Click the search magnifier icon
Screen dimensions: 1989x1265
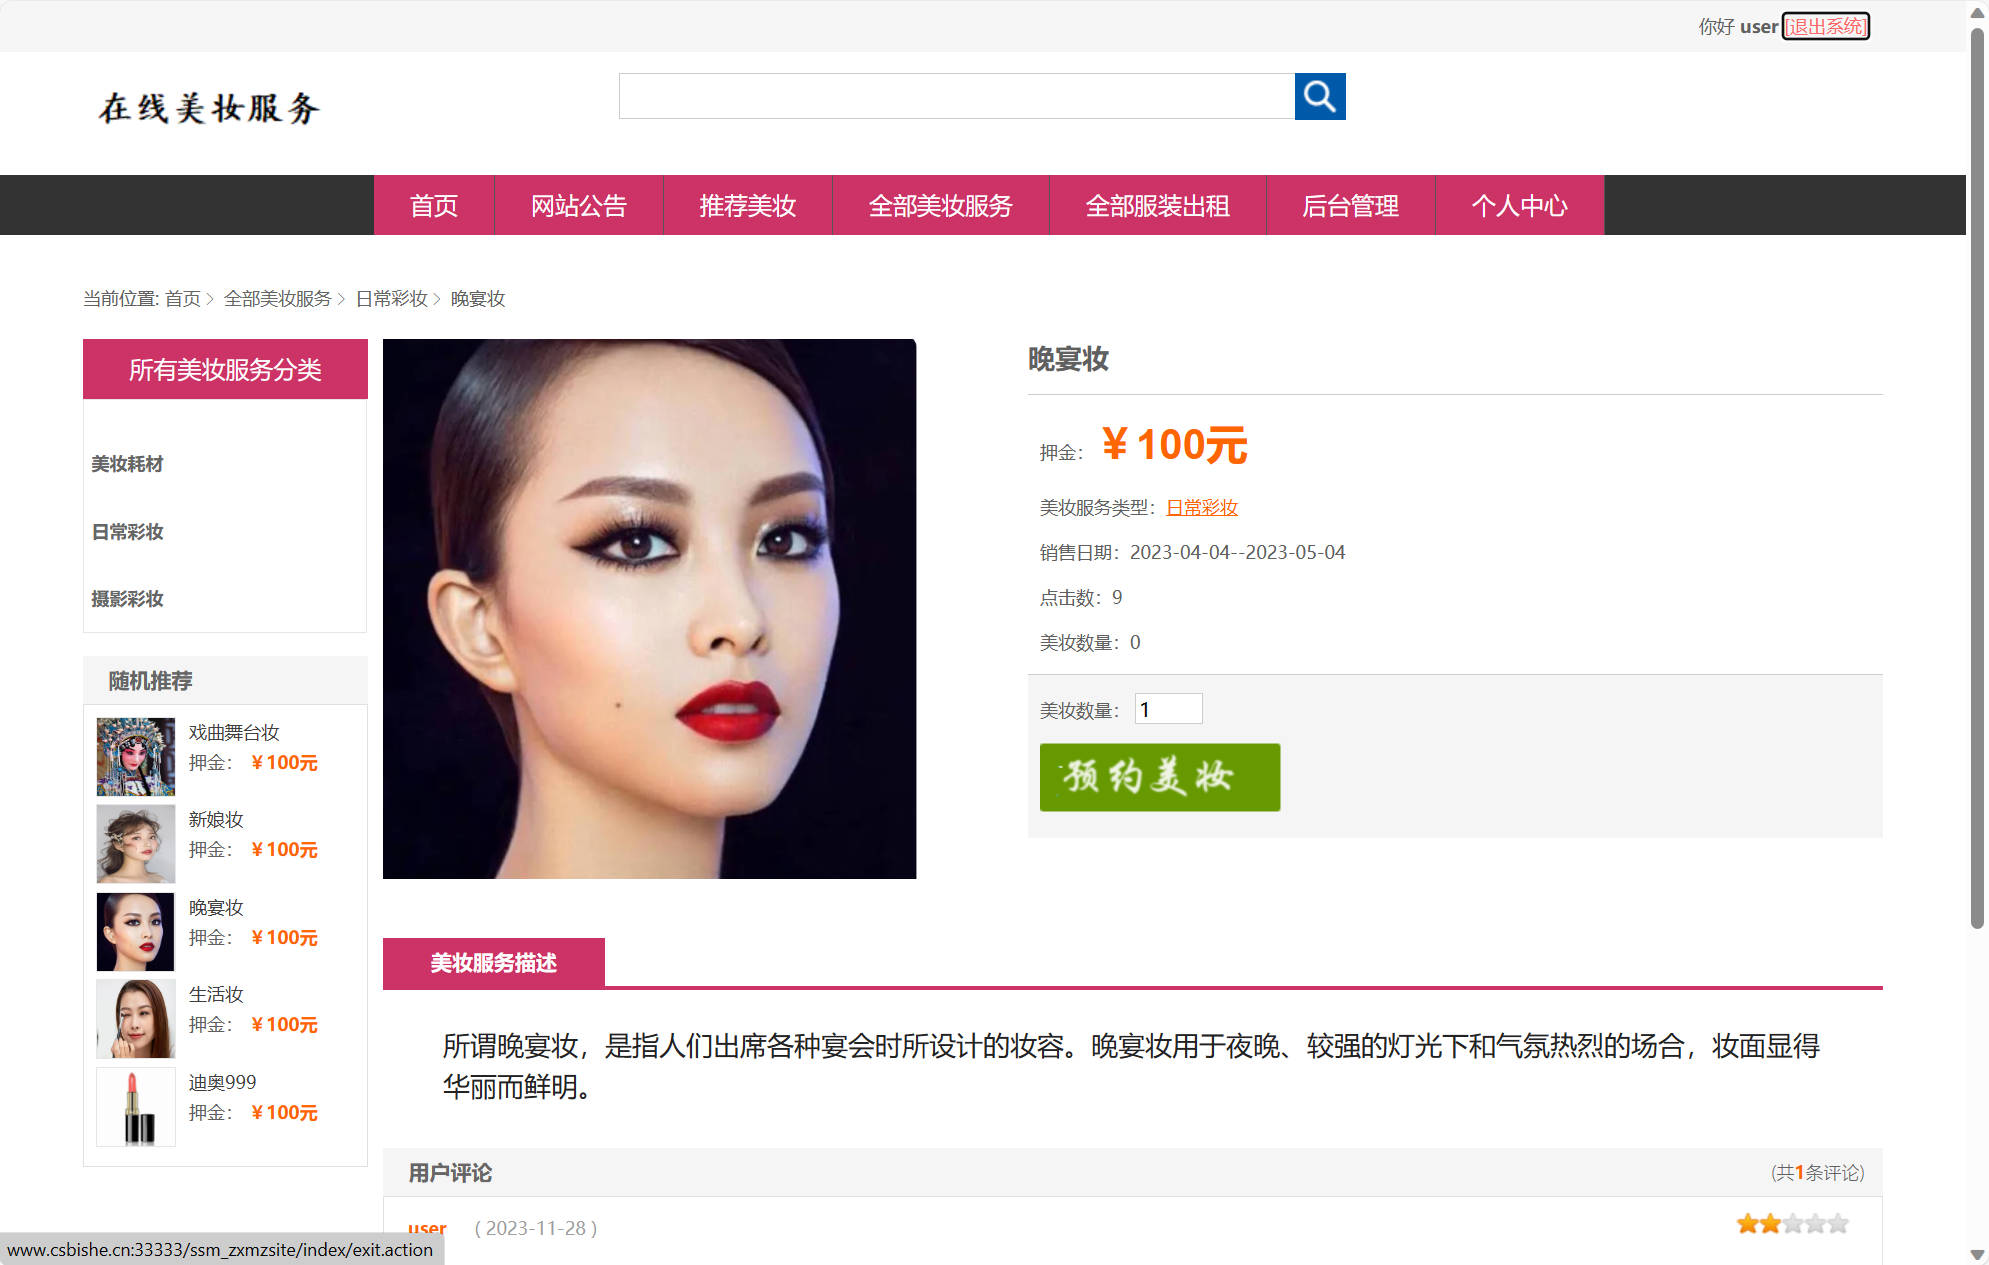click(1319, 97)
